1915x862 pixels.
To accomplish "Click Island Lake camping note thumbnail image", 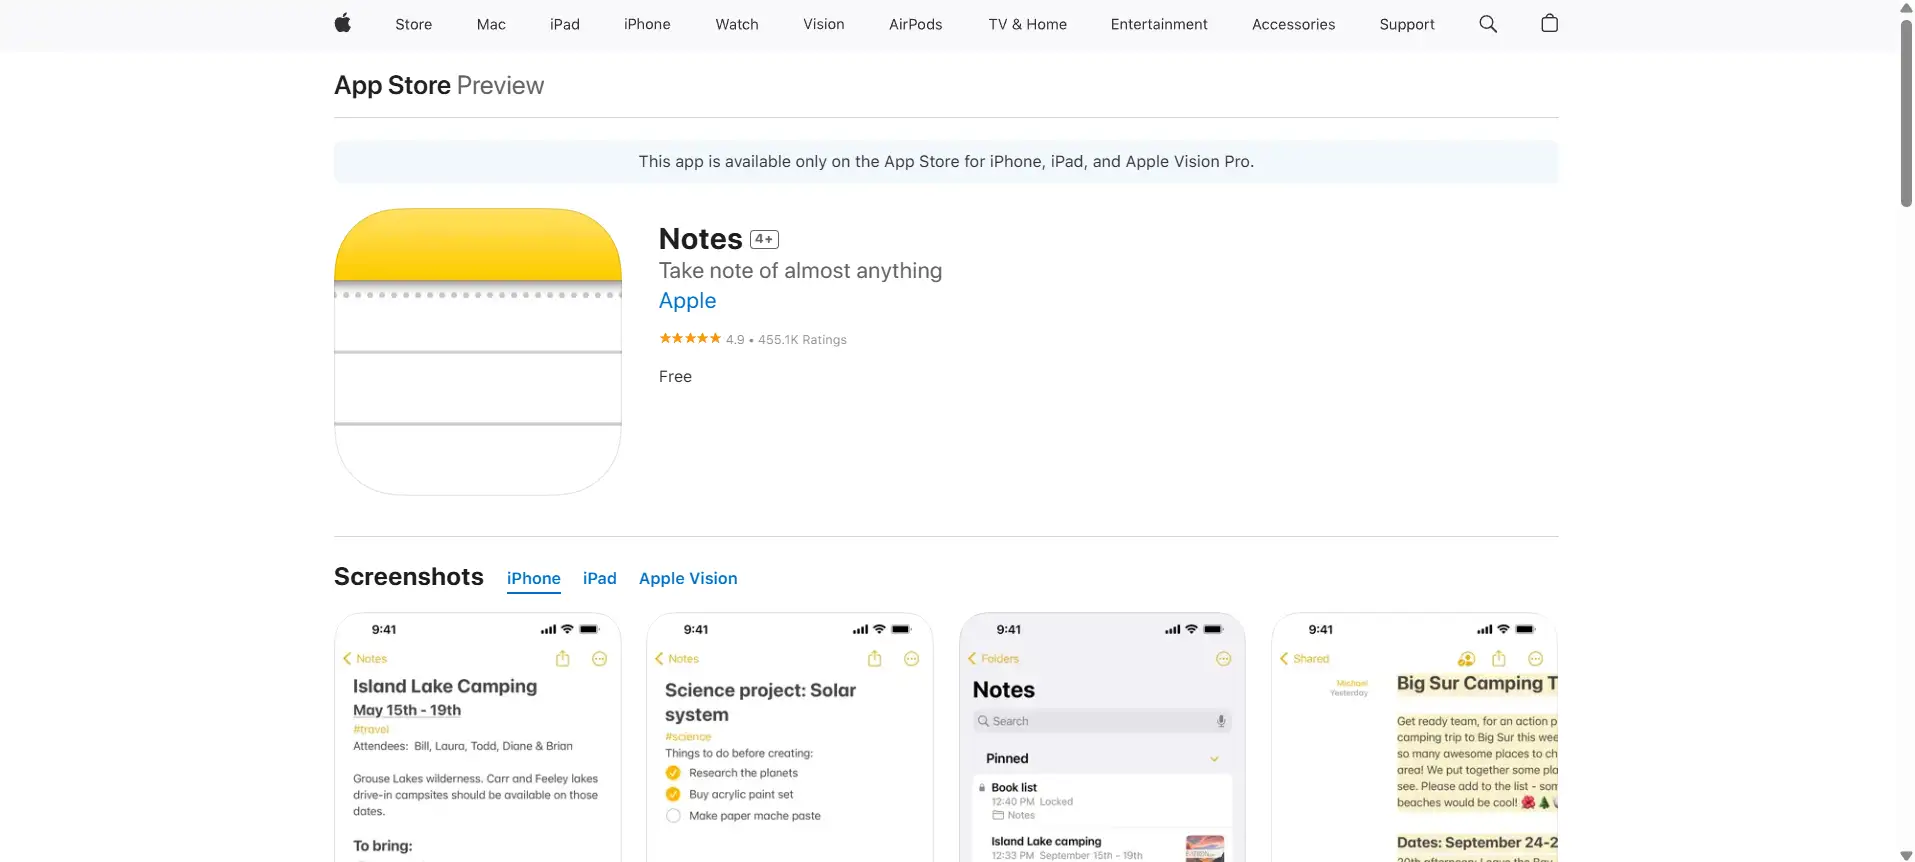I will click(x=1205, y=848).
